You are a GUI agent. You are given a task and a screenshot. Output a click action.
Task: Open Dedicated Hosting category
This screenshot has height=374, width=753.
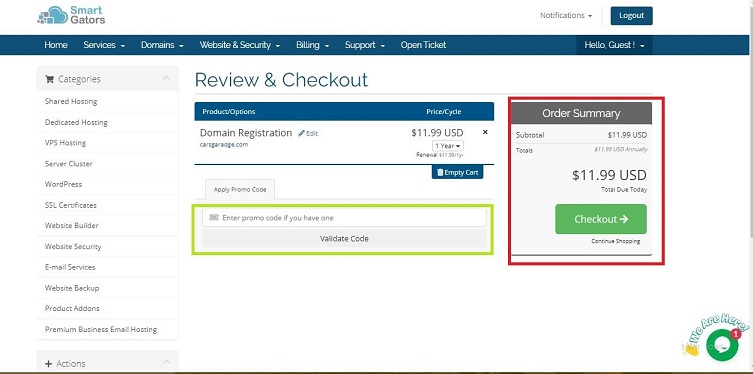coord(76,122)
